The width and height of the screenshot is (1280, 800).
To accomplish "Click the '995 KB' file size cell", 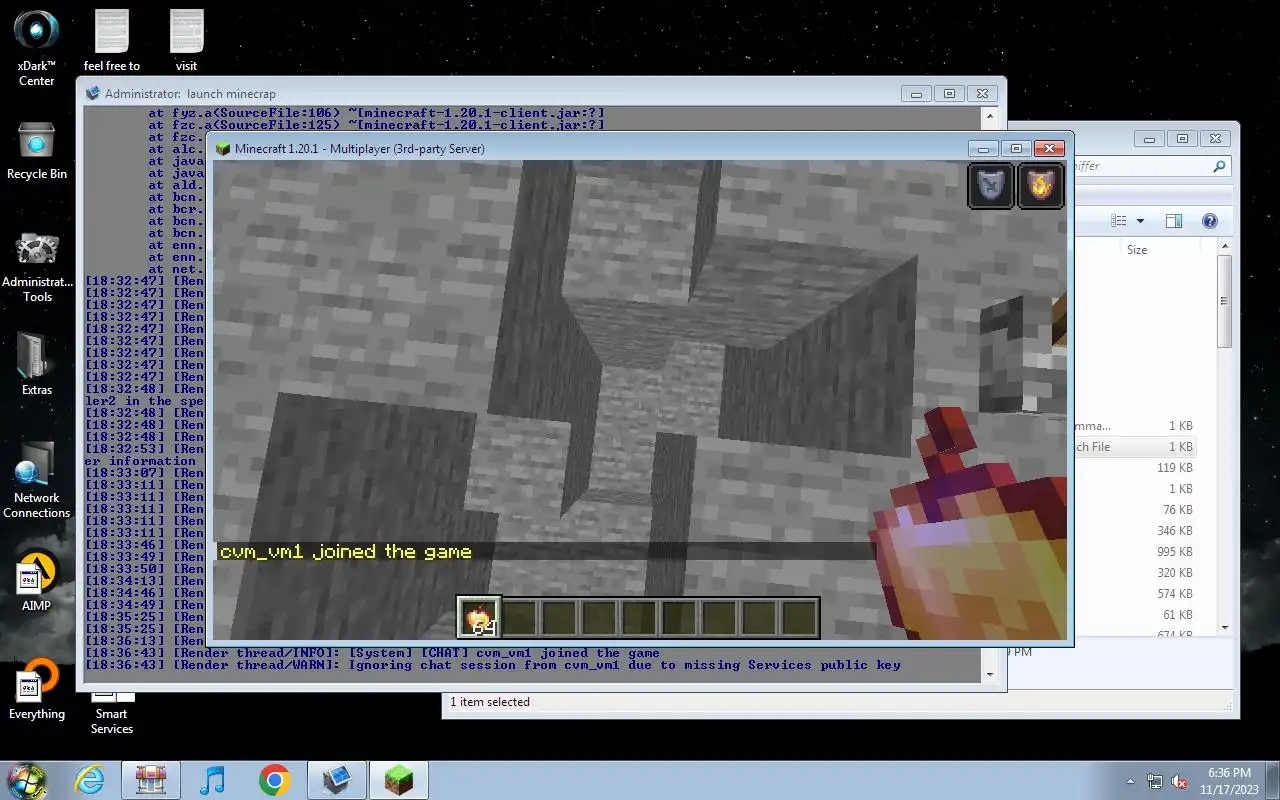I will click(x=1174, y=551).
